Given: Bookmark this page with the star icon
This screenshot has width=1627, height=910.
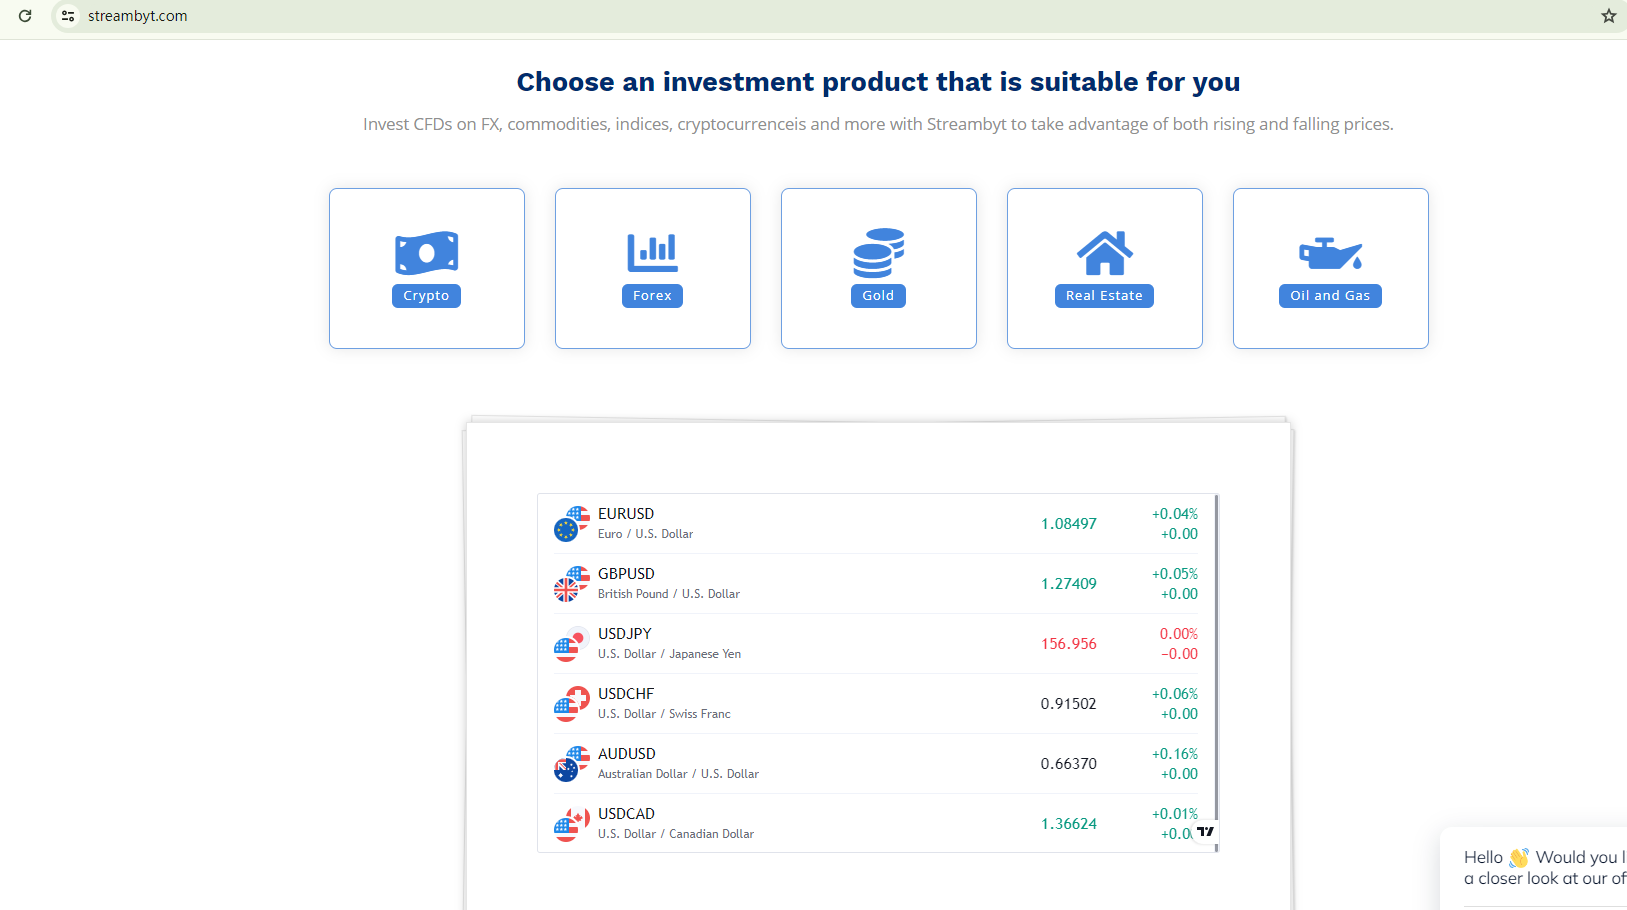Looking at the screenshot, I should click(x=1608, y=16).
